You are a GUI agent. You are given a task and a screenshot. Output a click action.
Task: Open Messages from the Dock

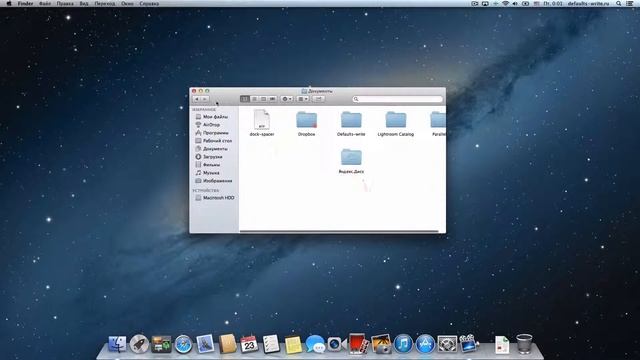(315, 344)
